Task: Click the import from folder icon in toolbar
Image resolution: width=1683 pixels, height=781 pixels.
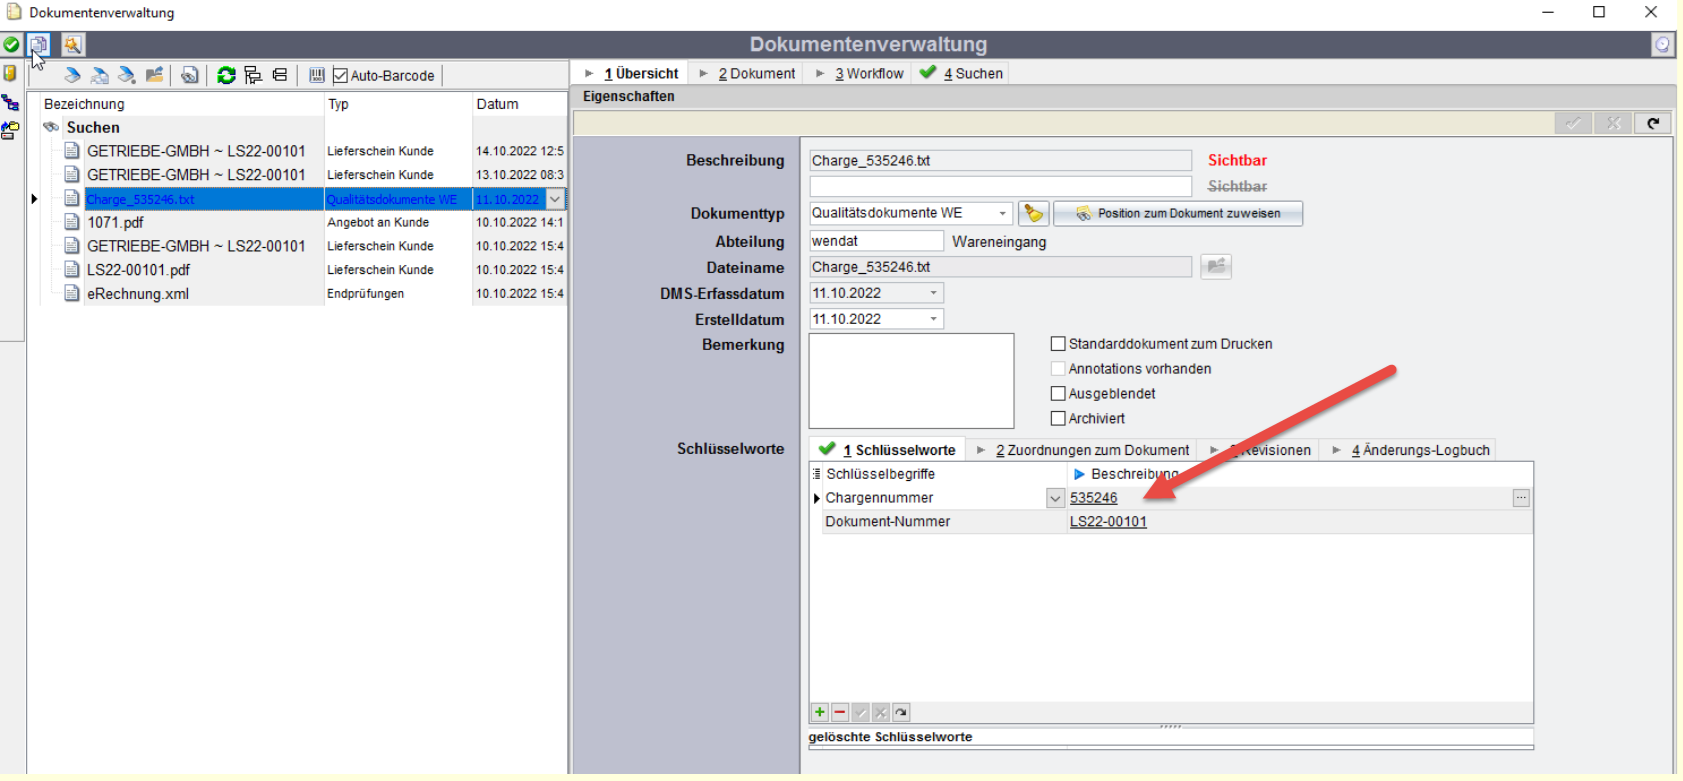Action: 154,75
